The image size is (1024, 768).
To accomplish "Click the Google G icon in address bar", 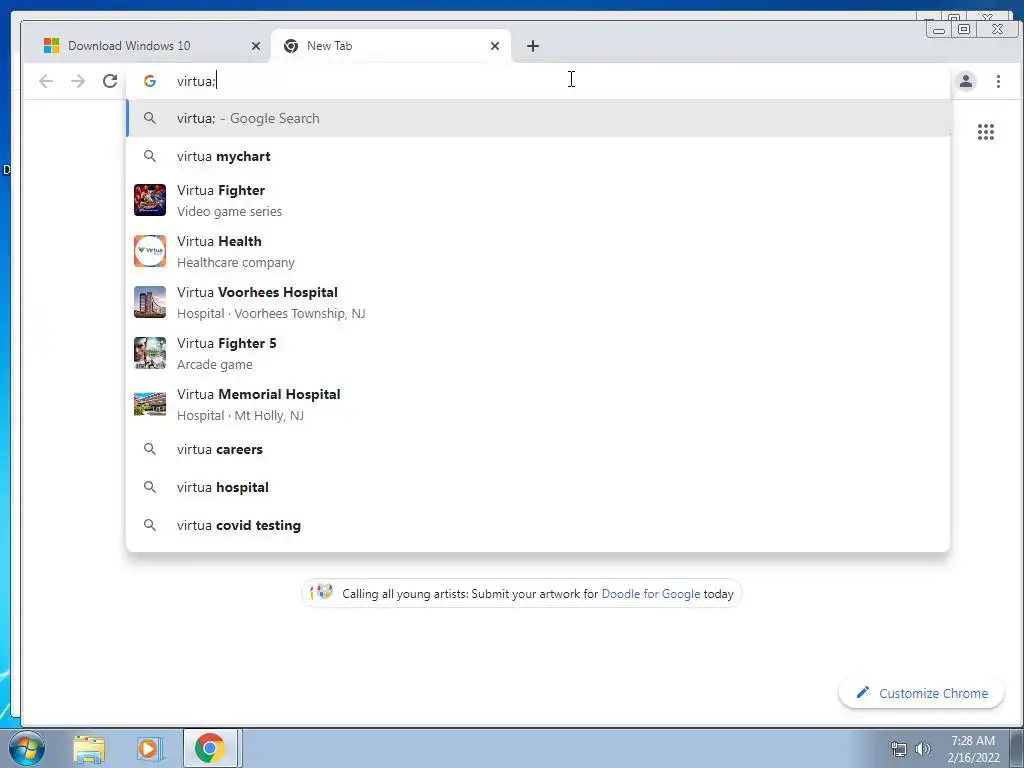I will [150, 81].
